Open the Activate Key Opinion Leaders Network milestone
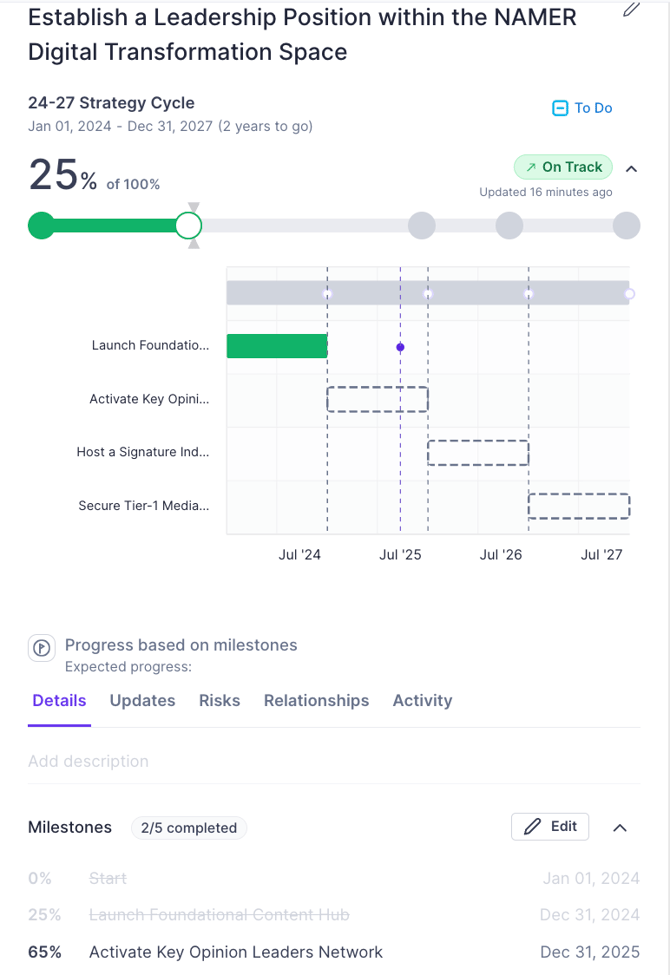 (x=236, y=952)
